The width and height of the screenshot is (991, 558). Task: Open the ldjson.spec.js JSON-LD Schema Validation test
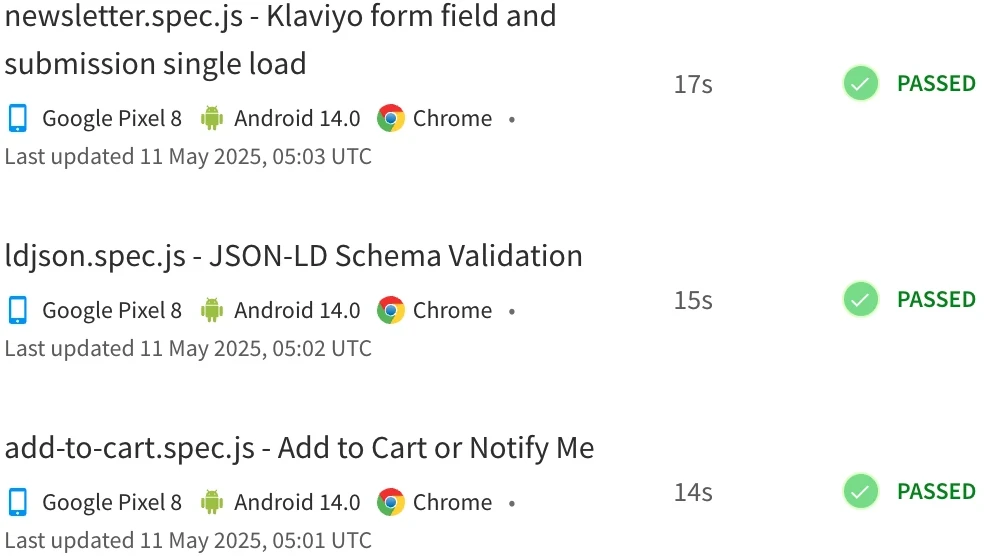[293, 257]
